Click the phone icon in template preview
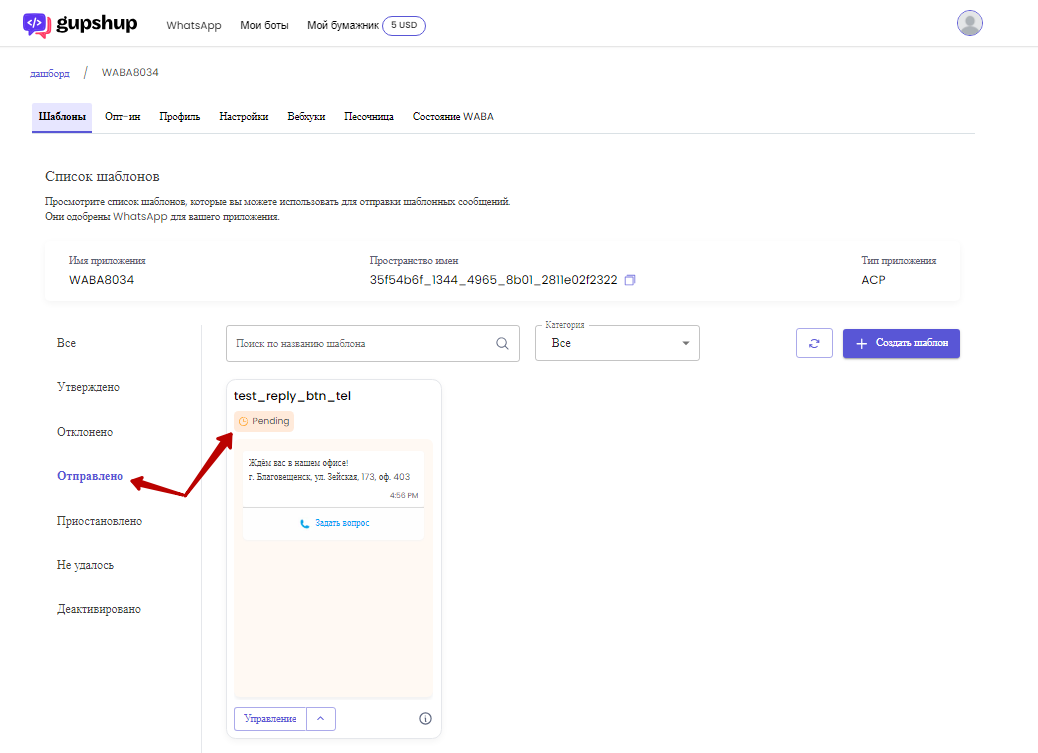1038x753 pixels. coord(305,523)
